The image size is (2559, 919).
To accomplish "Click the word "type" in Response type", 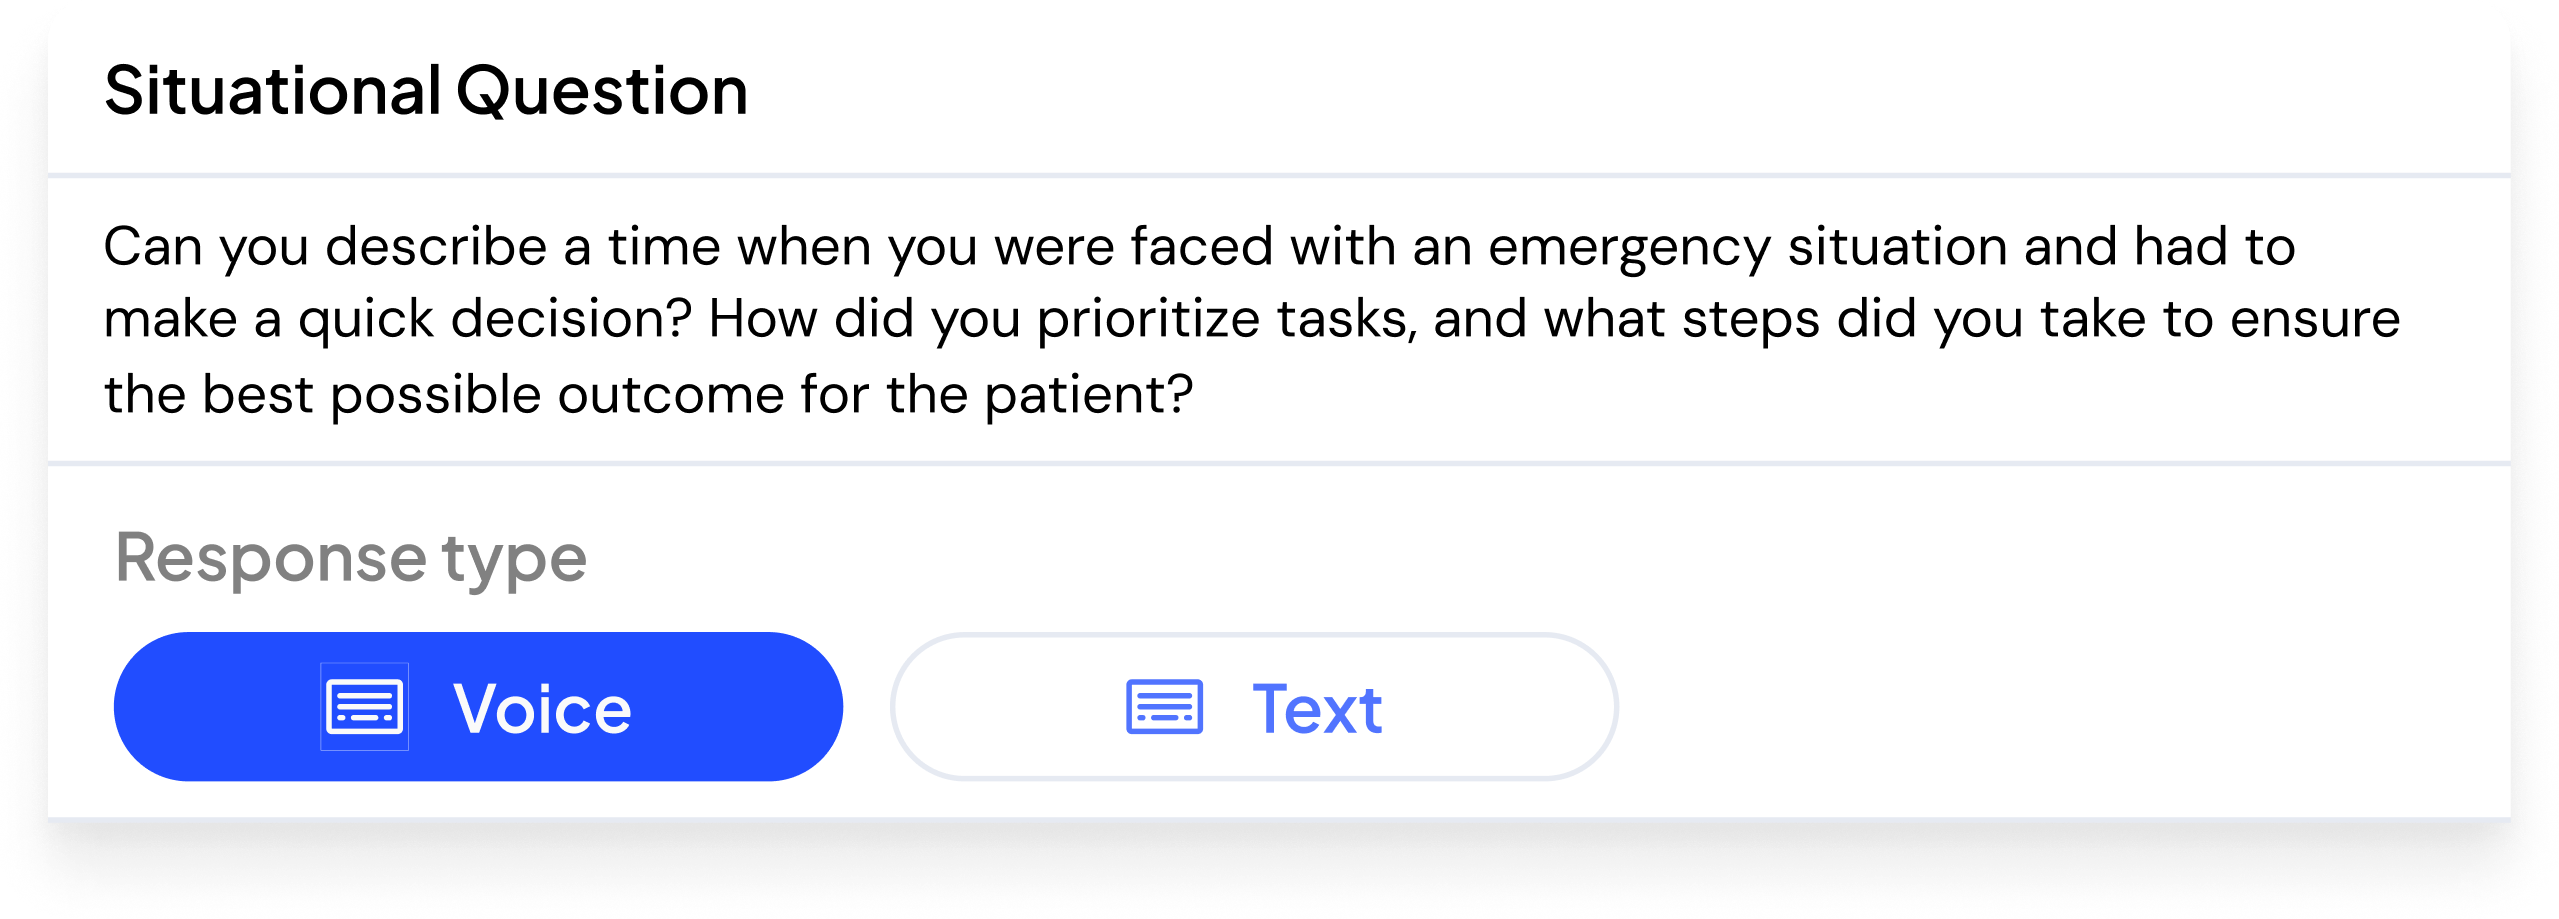I will click(x=514, y=562).
